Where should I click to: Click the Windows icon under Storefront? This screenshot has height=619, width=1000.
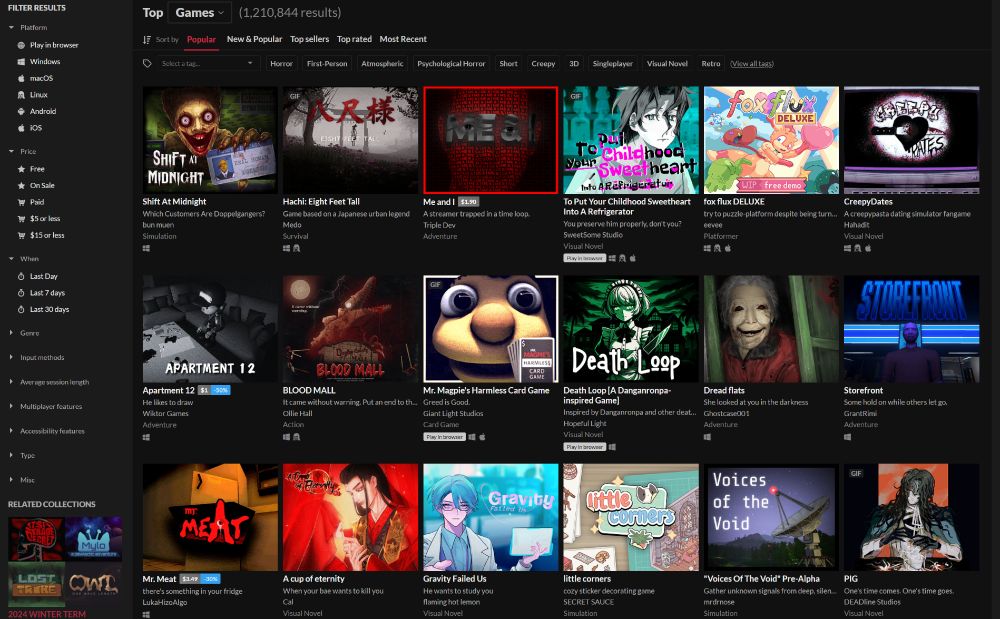(848, 437)
